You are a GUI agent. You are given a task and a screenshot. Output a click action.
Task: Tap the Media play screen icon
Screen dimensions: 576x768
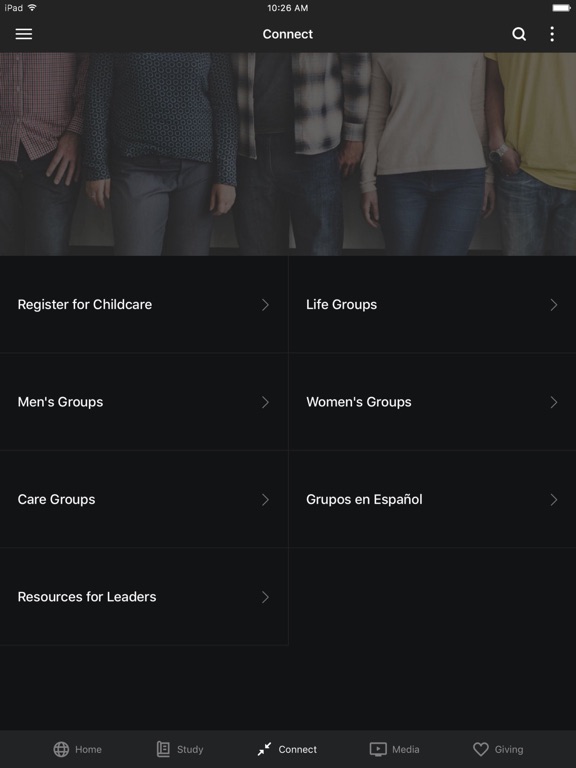[378, 749]
